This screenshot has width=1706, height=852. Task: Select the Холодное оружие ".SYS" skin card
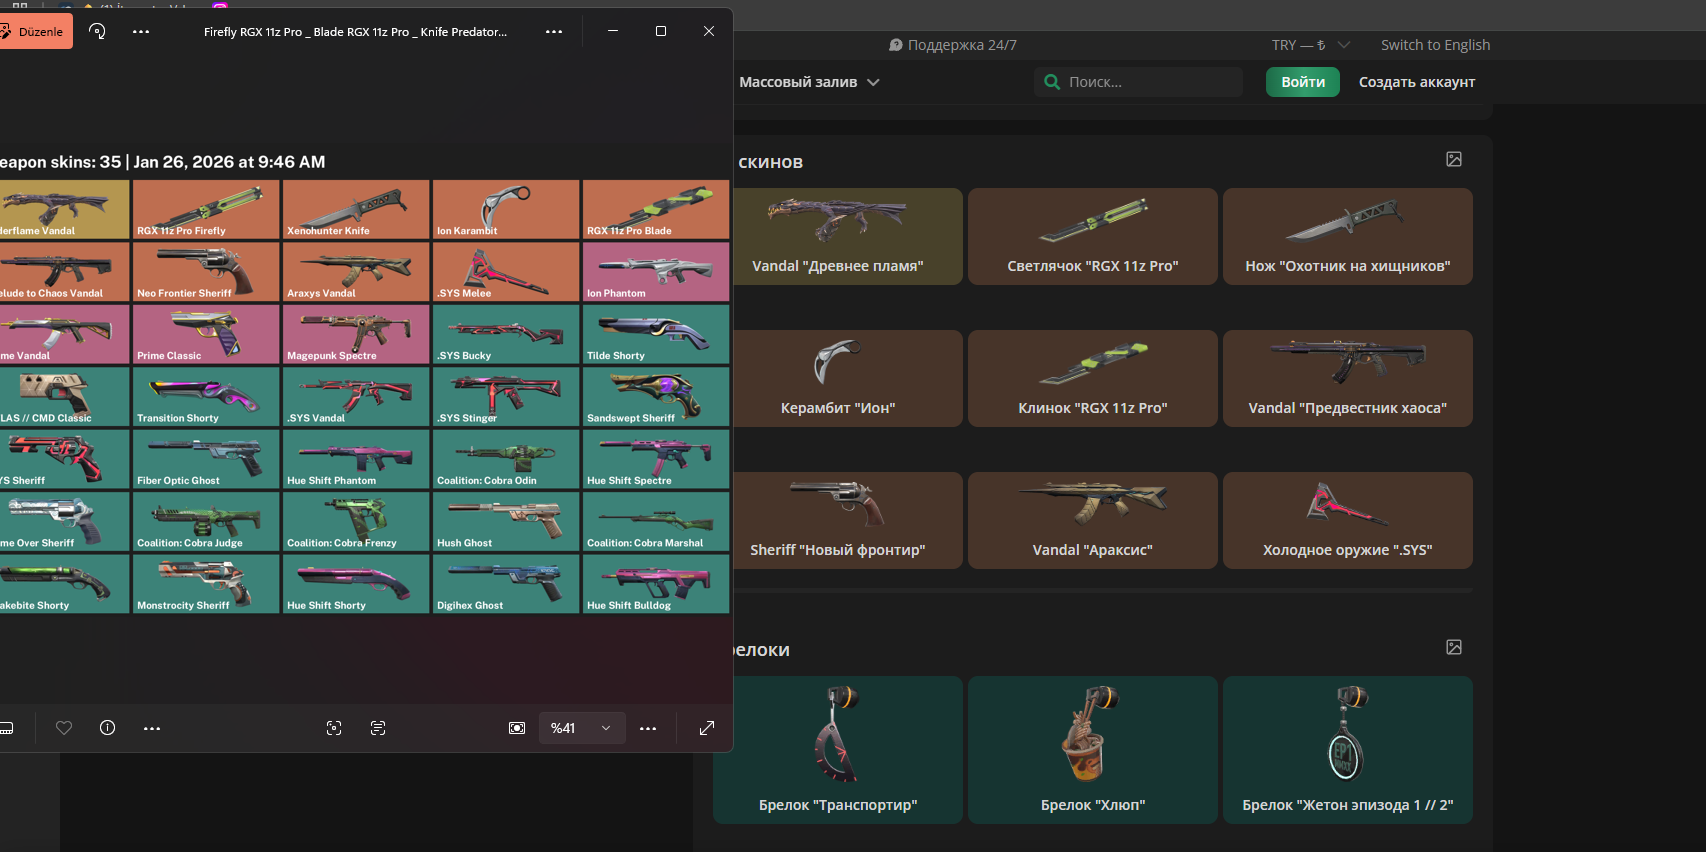[1348, 520]
